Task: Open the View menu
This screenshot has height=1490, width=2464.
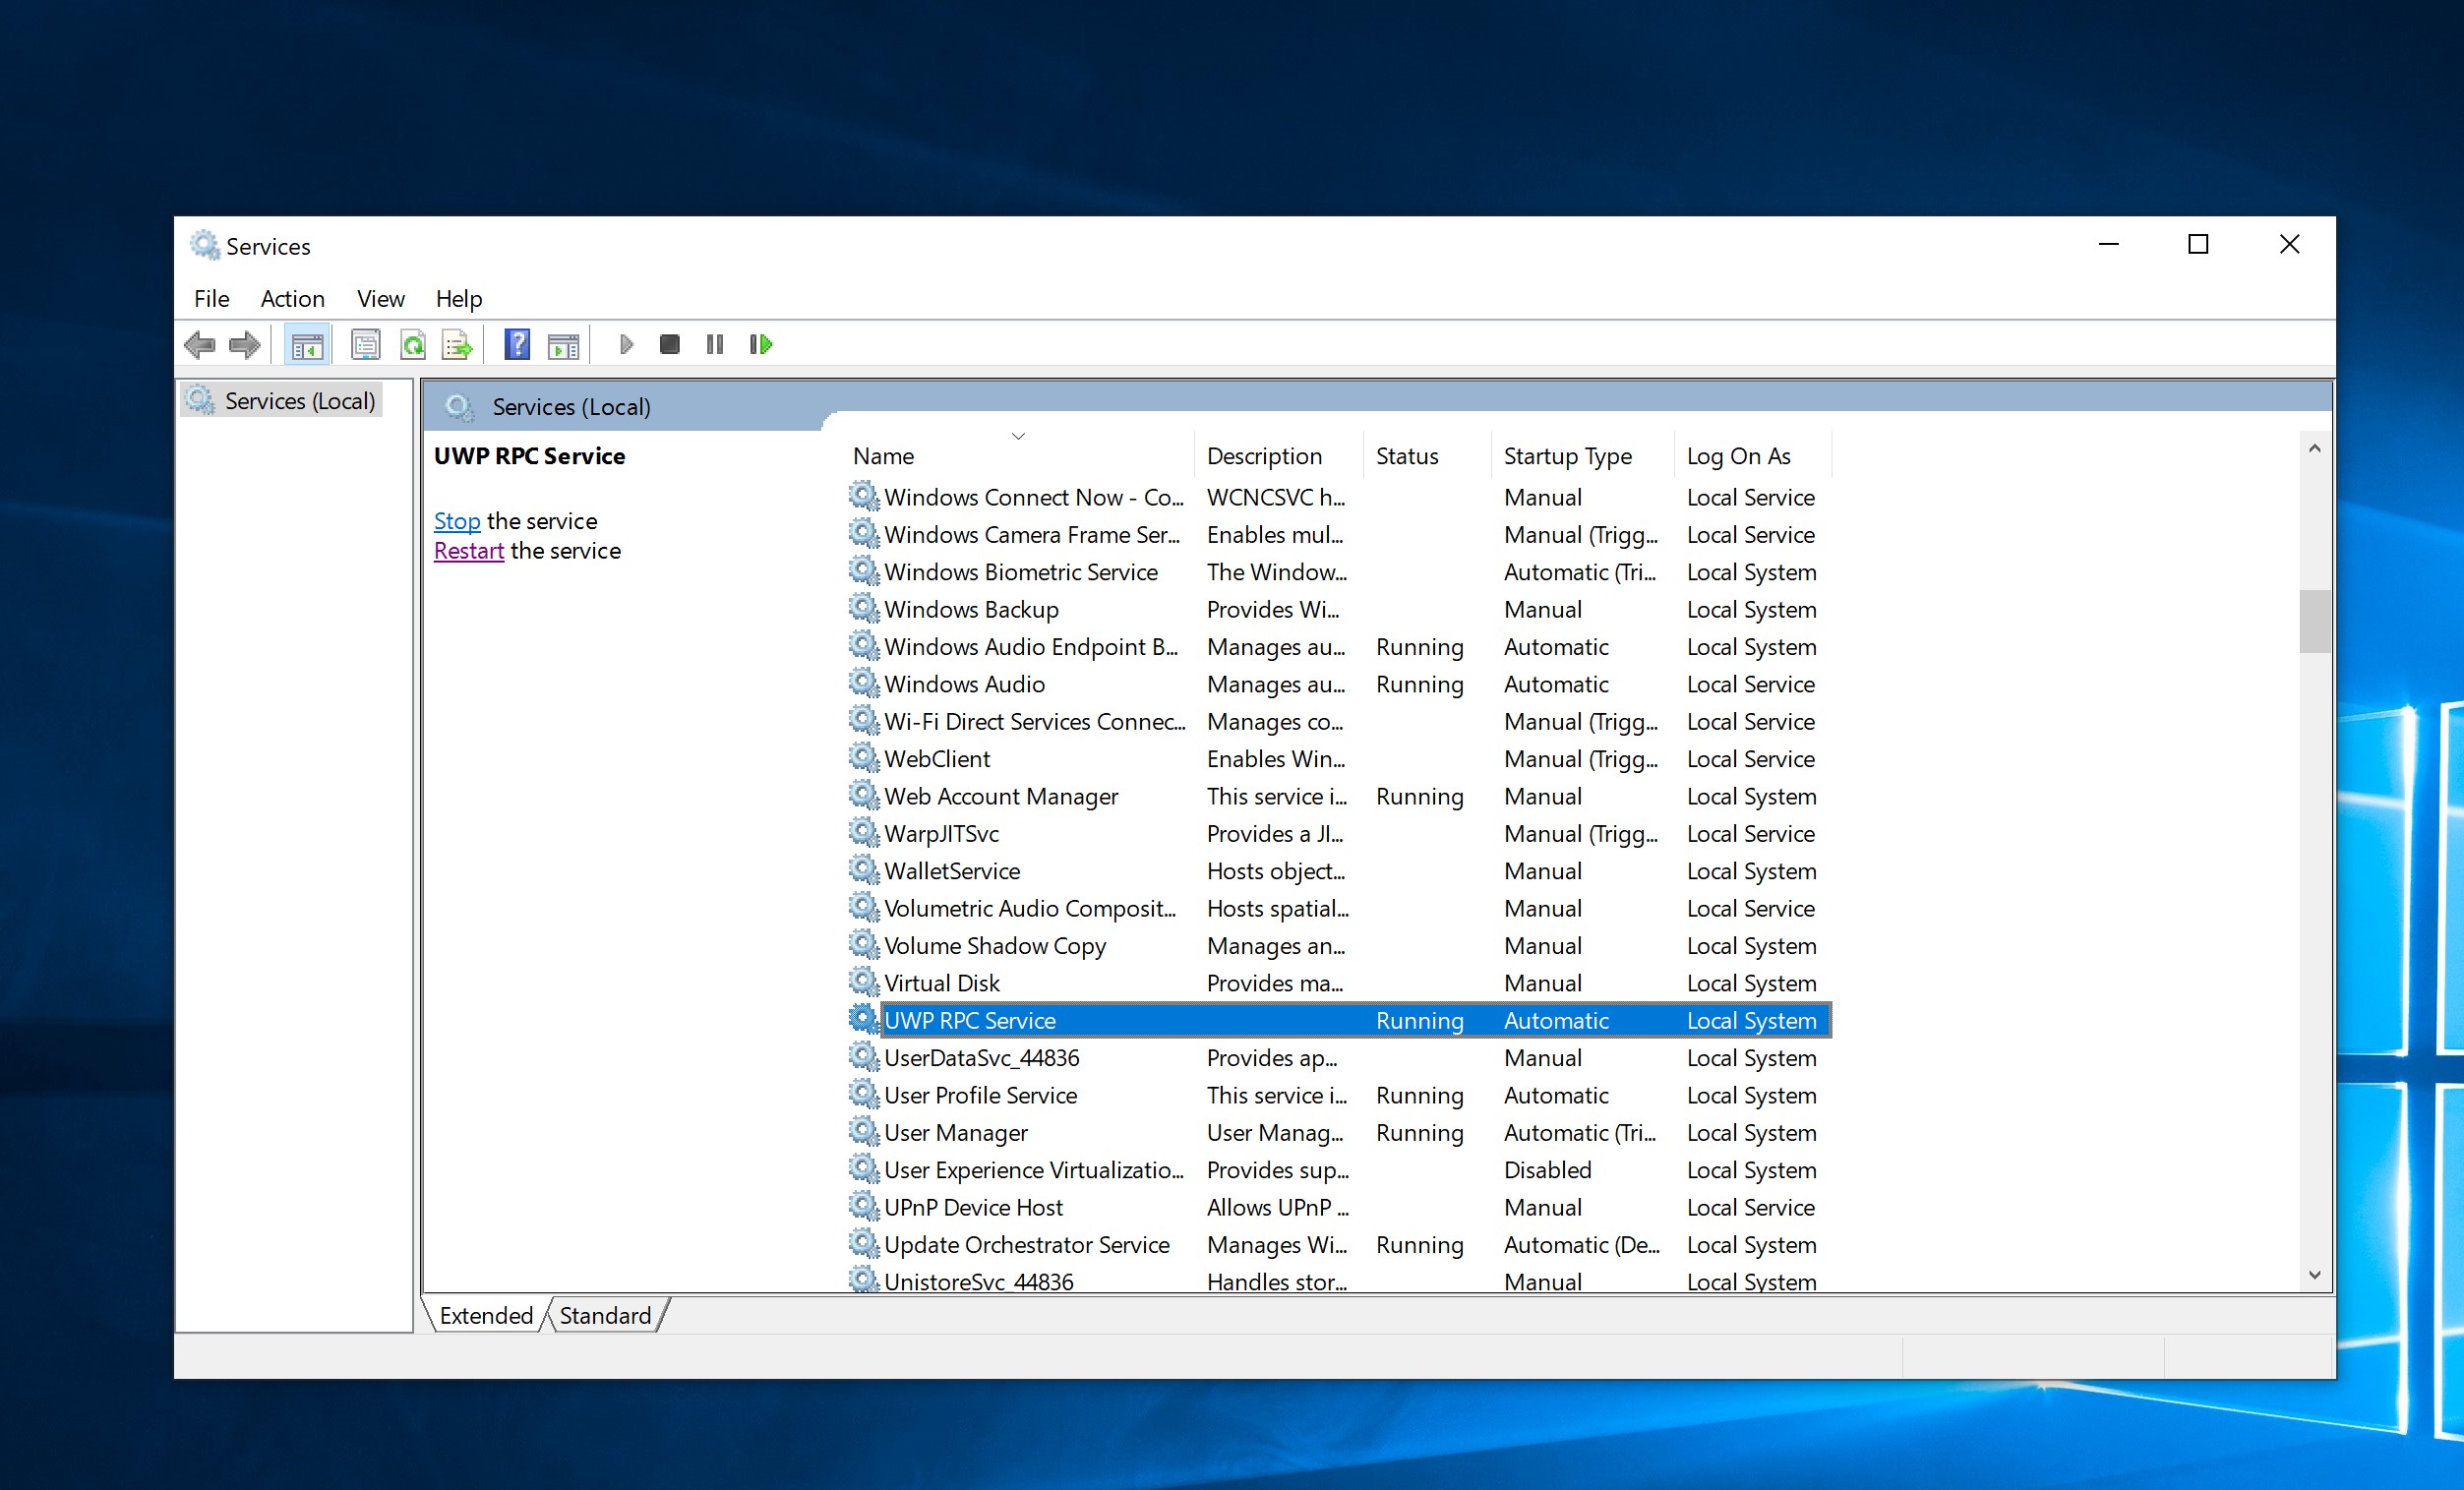Action: point(380,298)
